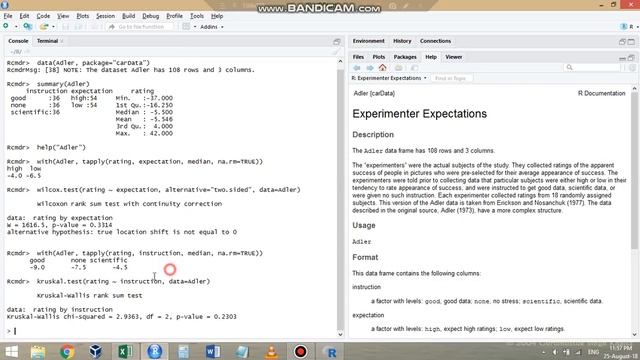Image resolution: width=640 pixels, height=360 pixels.
Task: Click the show in new window icon
Action: pos(414,68)
